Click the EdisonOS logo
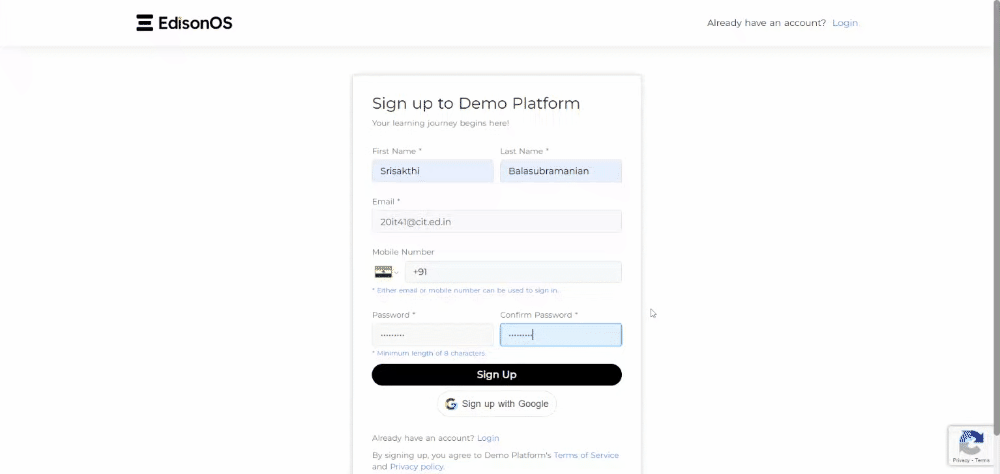This screenshot has height=474, width=1000. [x=184, y=23]
